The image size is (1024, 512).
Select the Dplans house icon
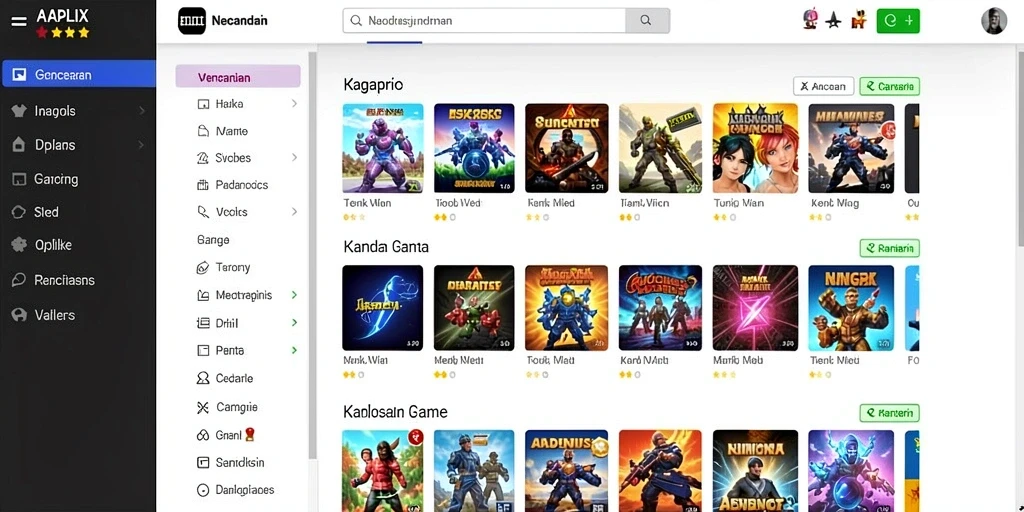(x=19, y=145)
